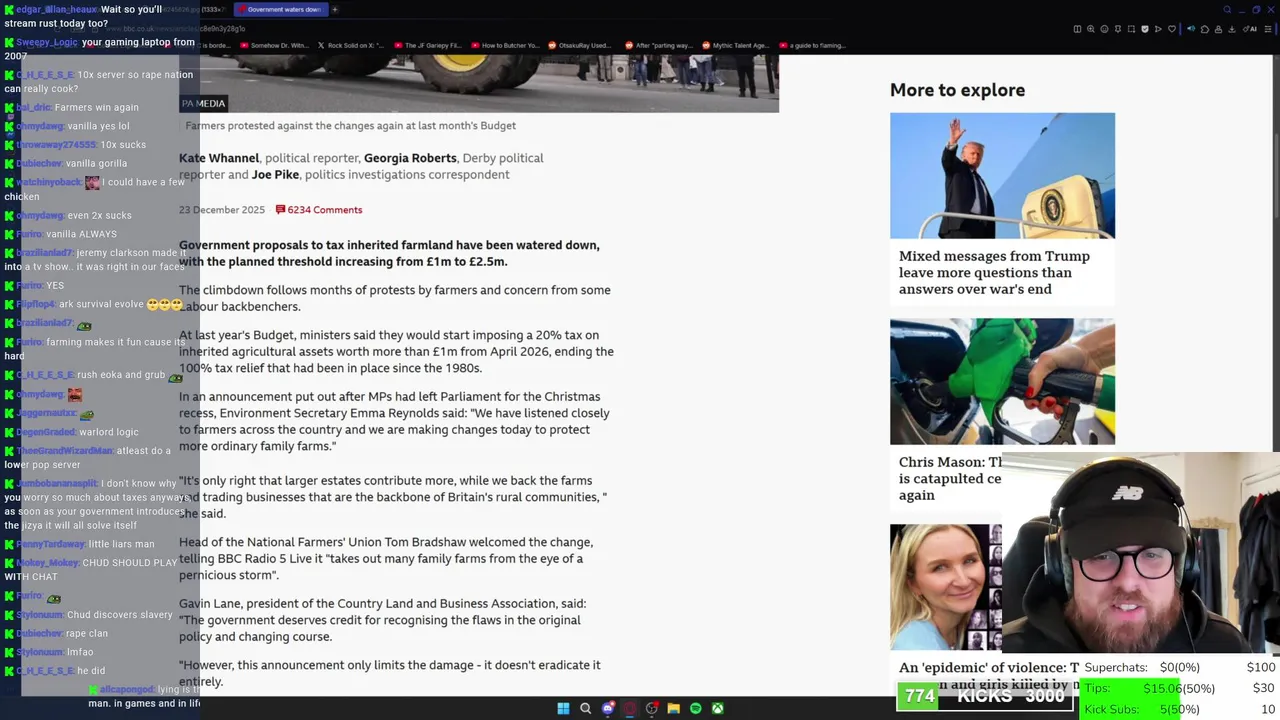Open a new tab with plus button
Image resolution: width=1280 pixels, height=720 pixels.
point(335,9)
